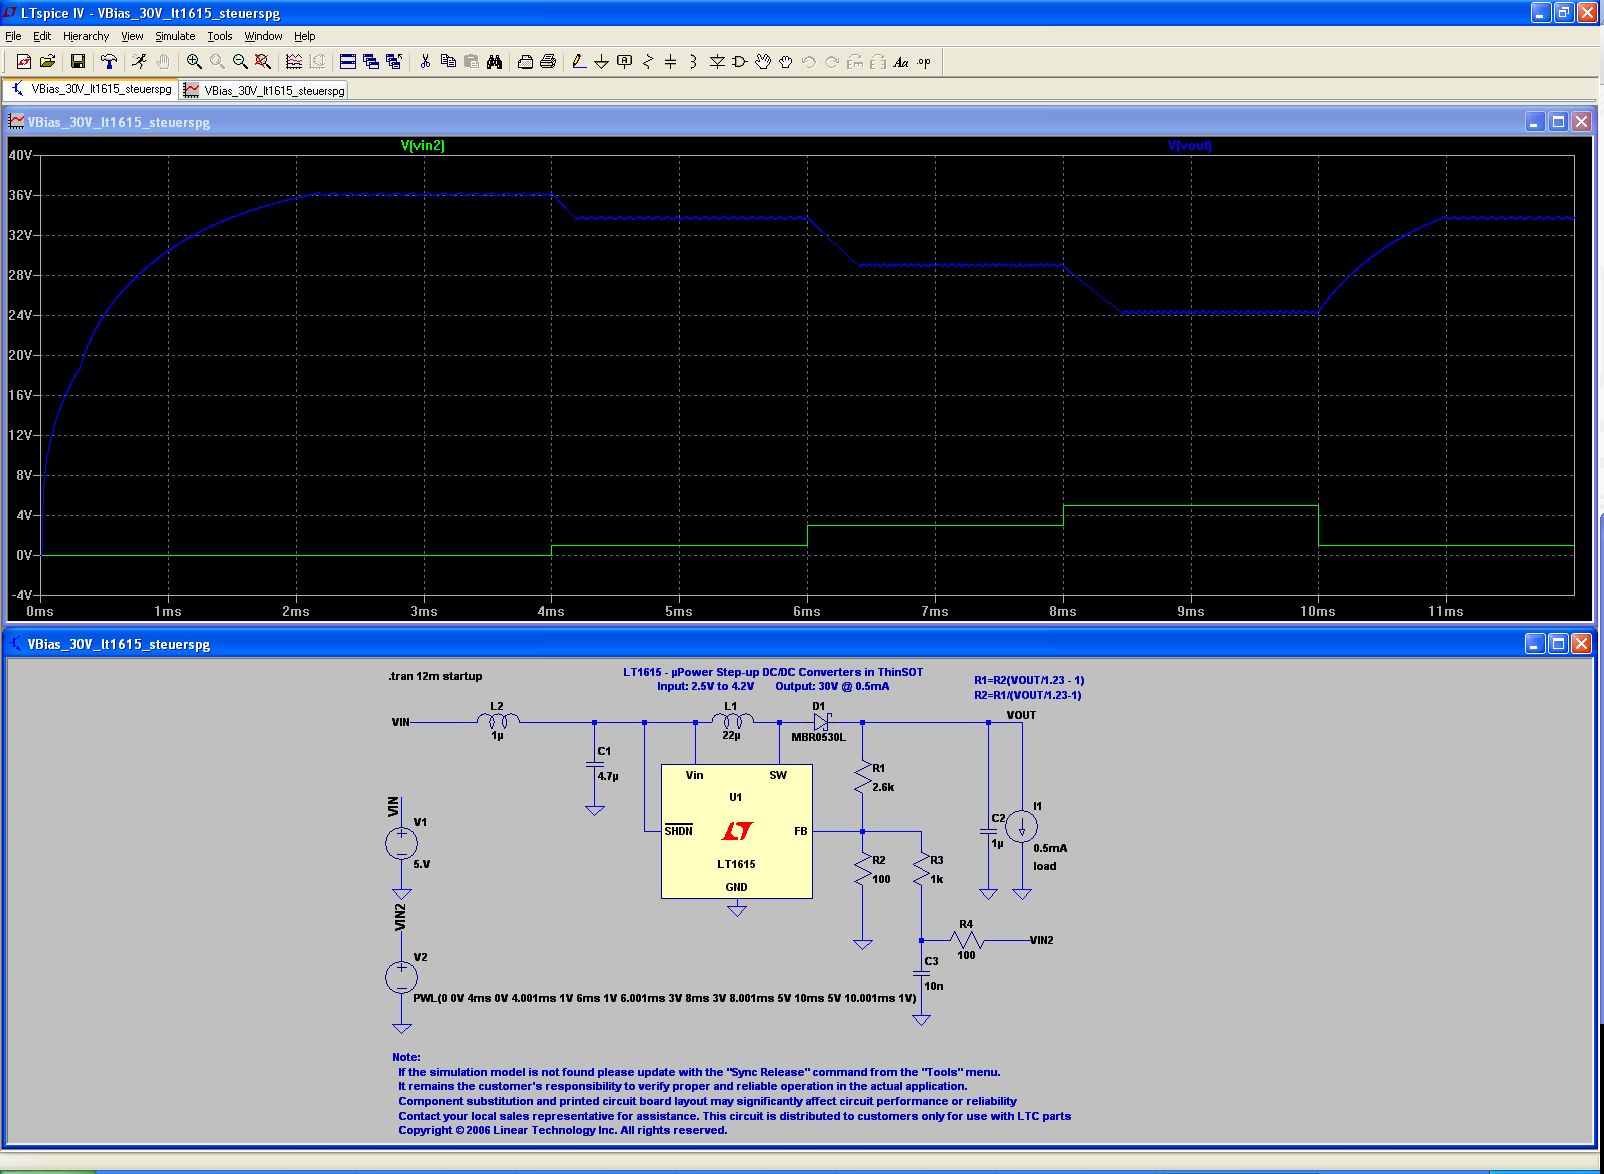
Task: Open the Tools menu
Action: (x=220, y=36)
